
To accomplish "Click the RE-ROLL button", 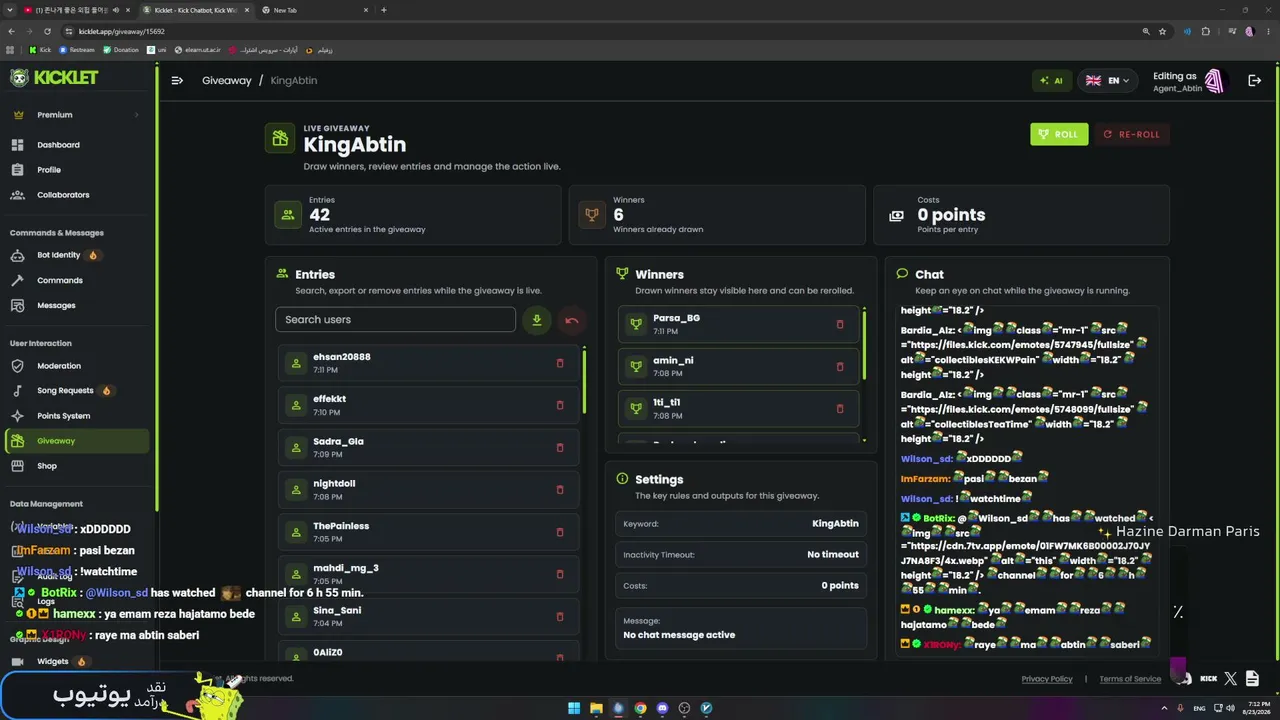I will click(x=1132, y=134).
